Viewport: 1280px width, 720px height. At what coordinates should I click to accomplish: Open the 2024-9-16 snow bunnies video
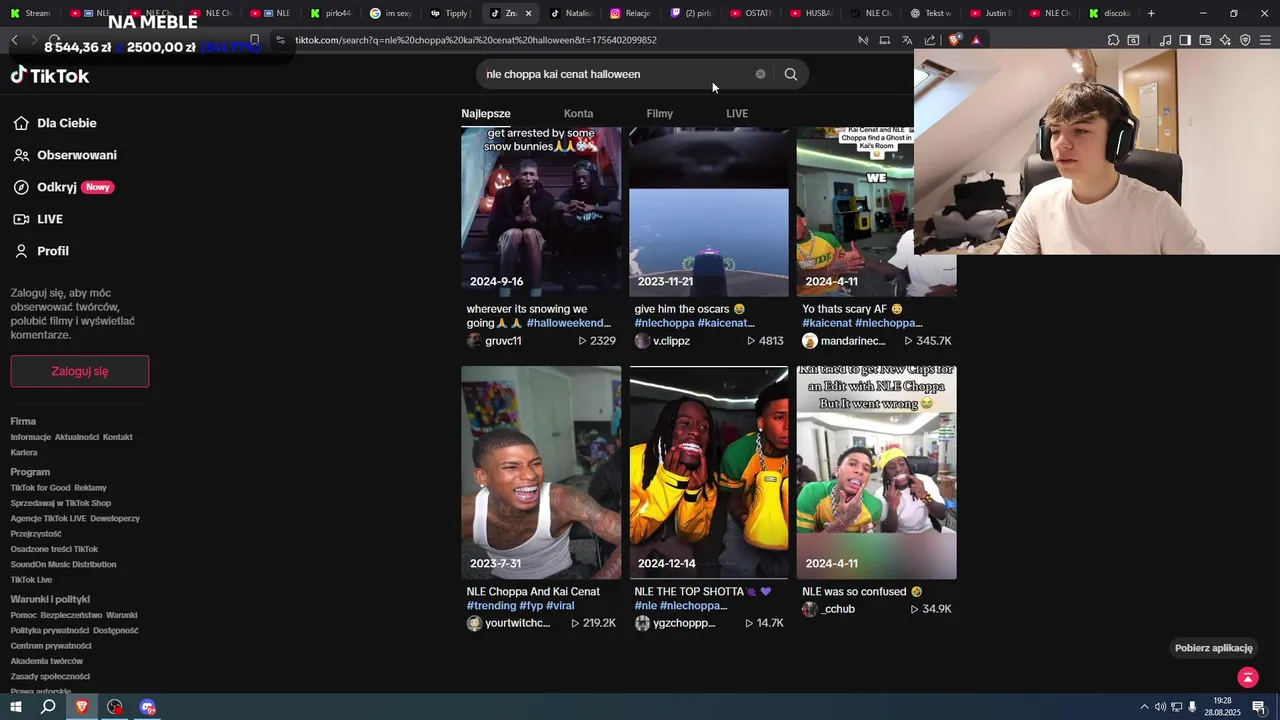(541, 212)
